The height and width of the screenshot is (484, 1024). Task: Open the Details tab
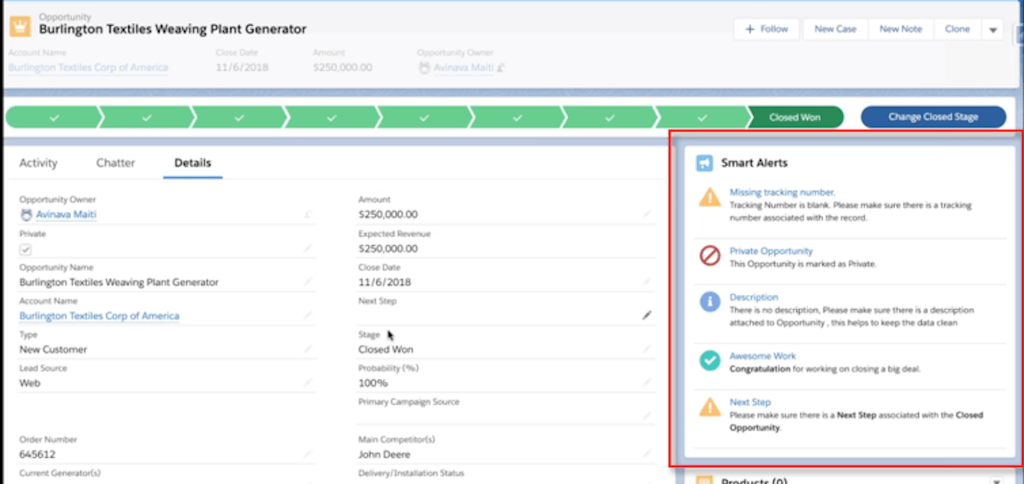pyautogui.click(x=193, y=163)
